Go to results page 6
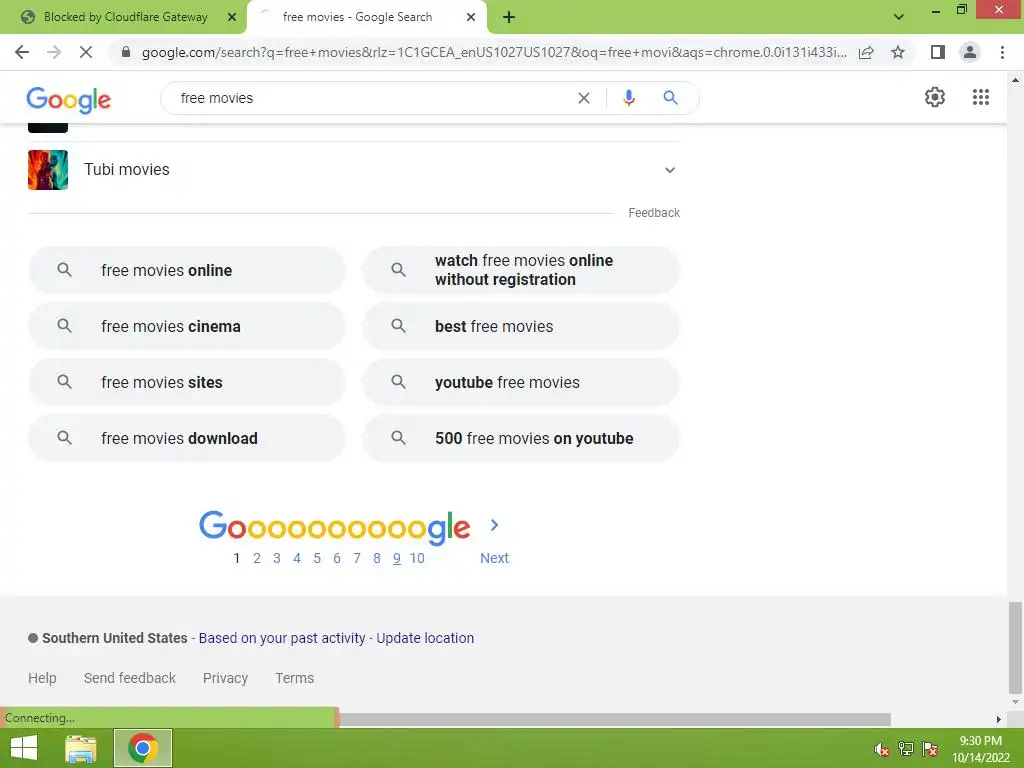 337,558
